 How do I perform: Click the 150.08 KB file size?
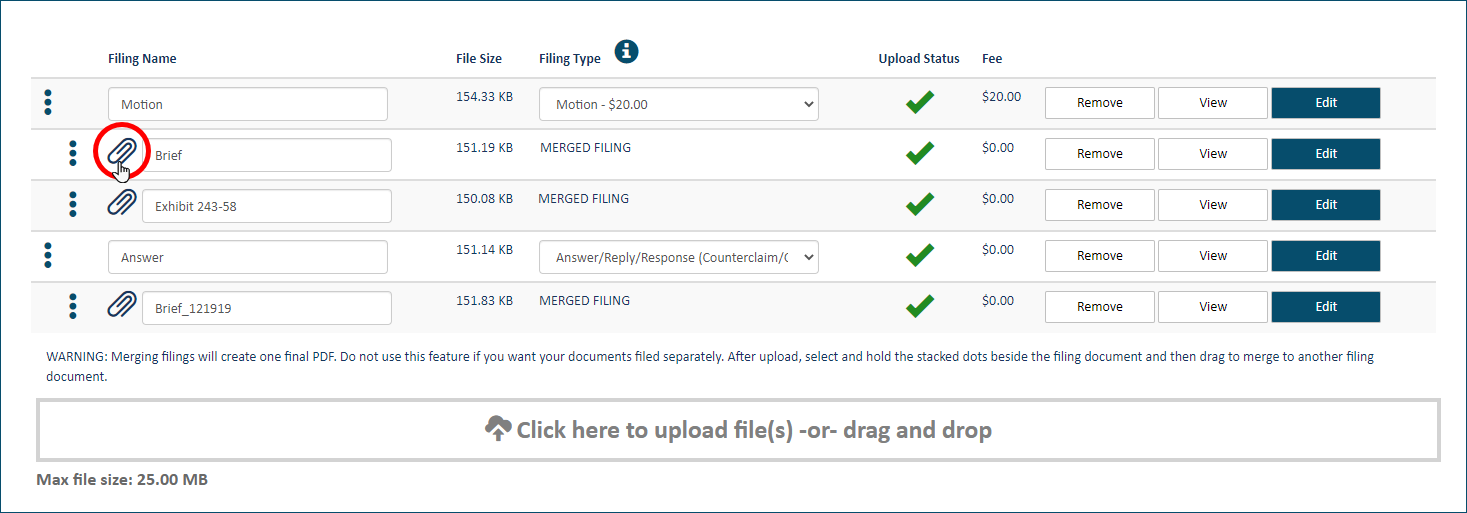click(x=485, y=199)
